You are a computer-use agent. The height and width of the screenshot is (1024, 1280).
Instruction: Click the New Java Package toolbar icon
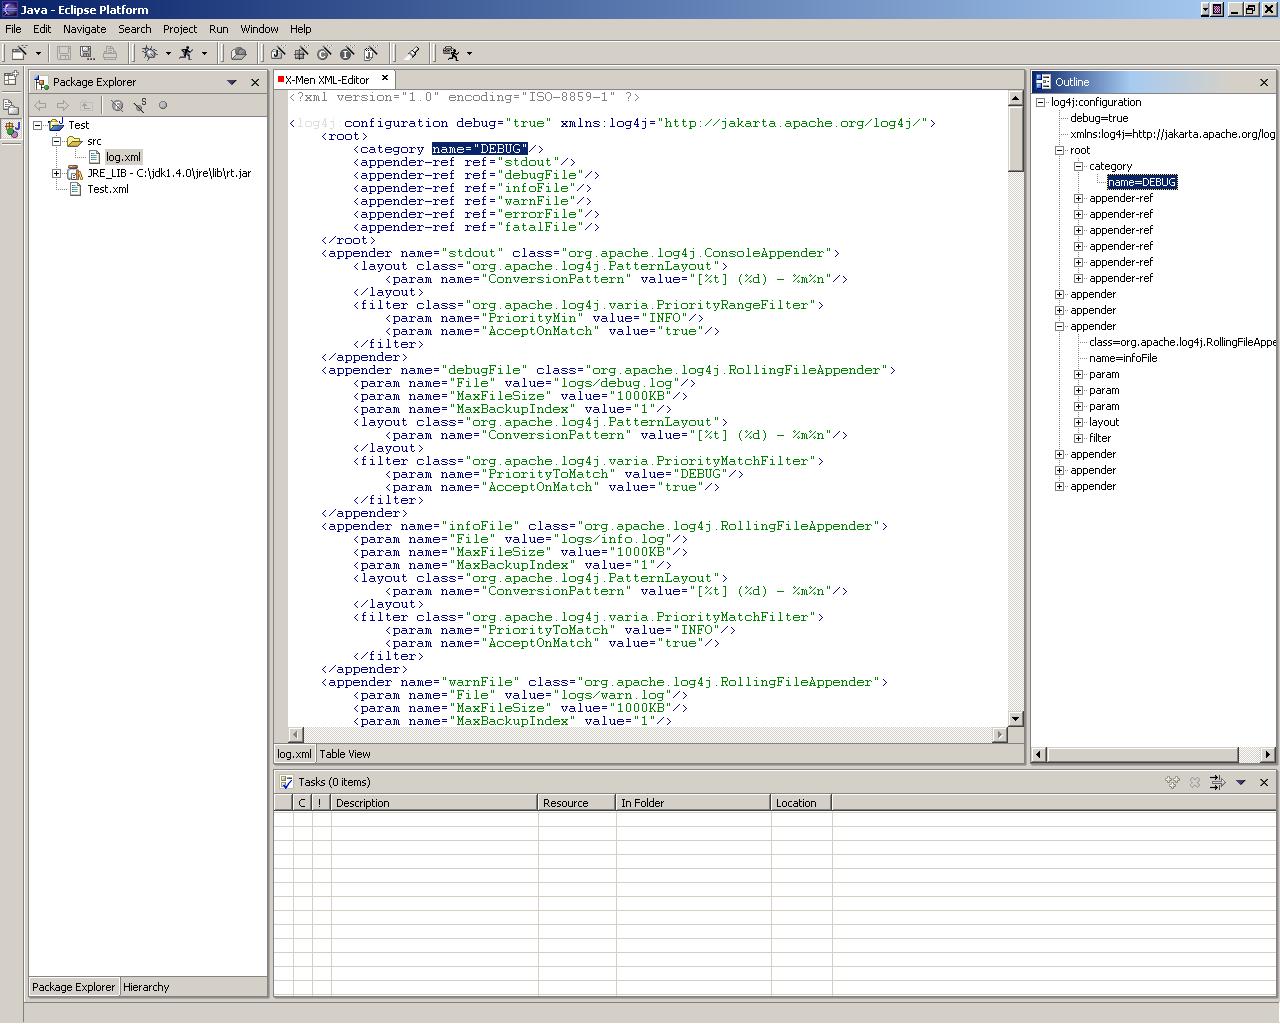pos(300,53)
